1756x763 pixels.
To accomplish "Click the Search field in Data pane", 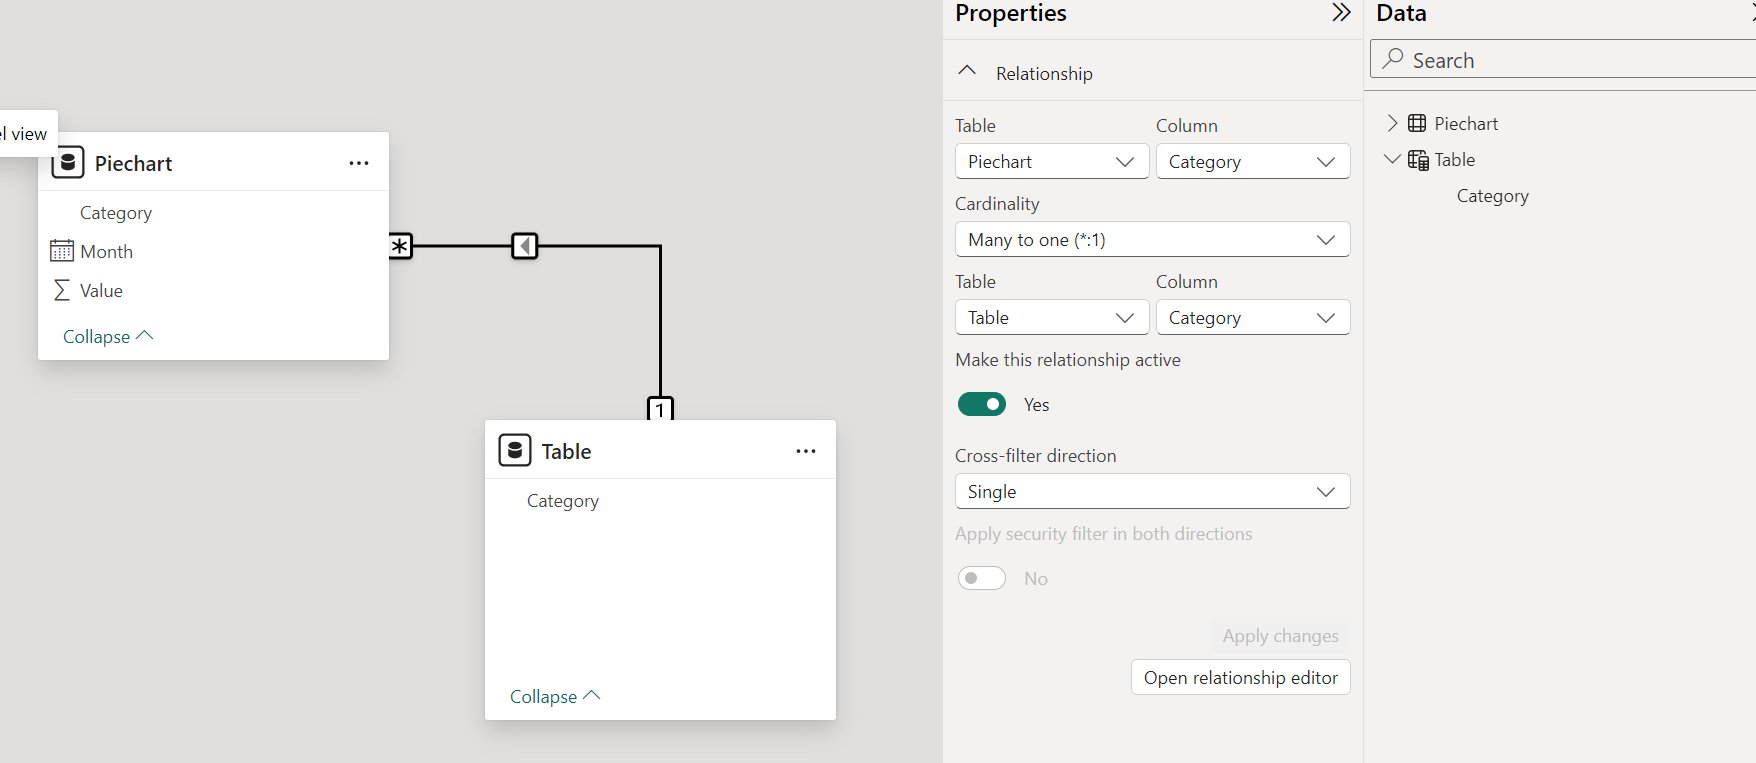I will [1563, 59].
